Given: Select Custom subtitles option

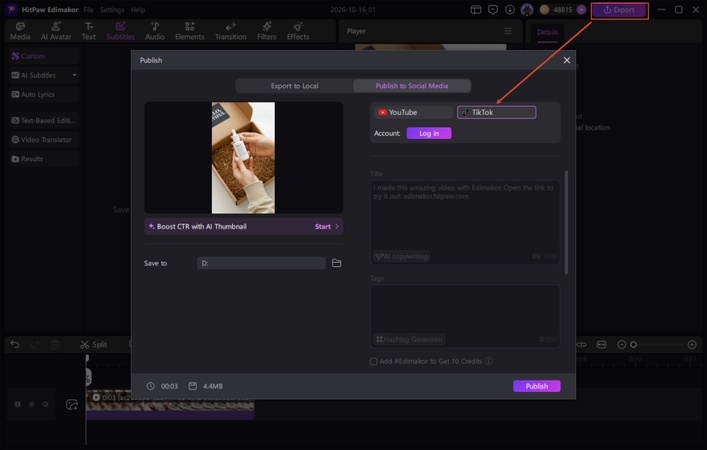Looking at the screenshot, I should pos(44,56).
